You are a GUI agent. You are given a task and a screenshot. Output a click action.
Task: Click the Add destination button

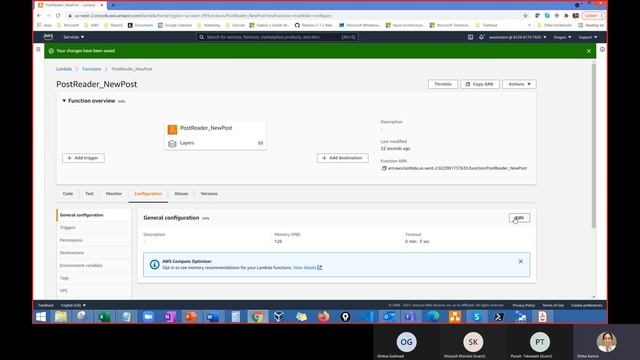342,158
